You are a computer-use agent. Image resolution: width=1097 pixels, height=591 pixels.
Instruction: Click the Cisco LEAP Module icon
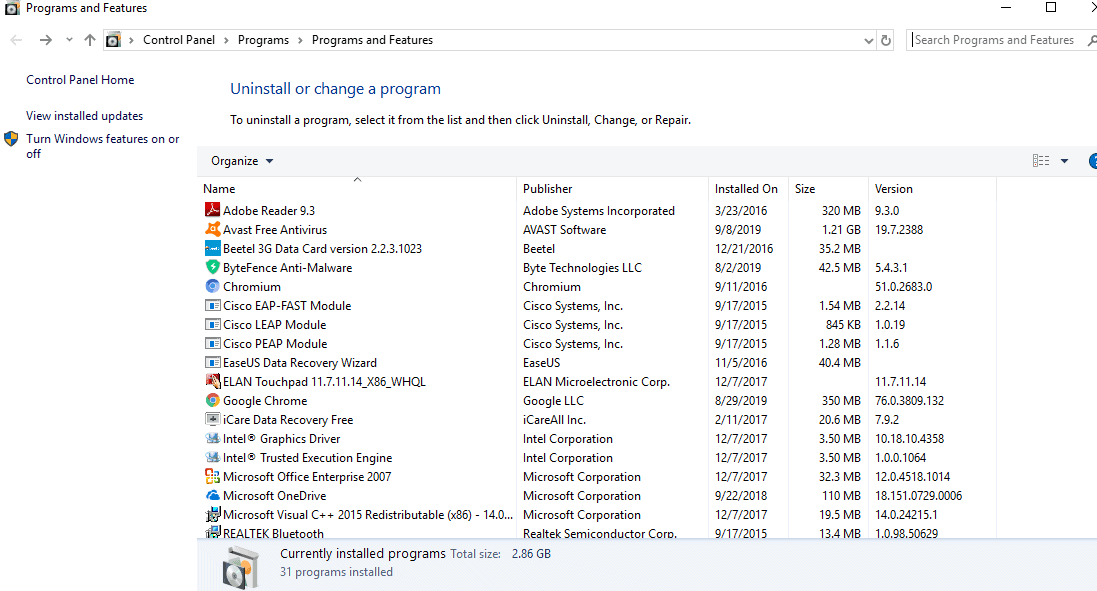(x=212, y=324)
